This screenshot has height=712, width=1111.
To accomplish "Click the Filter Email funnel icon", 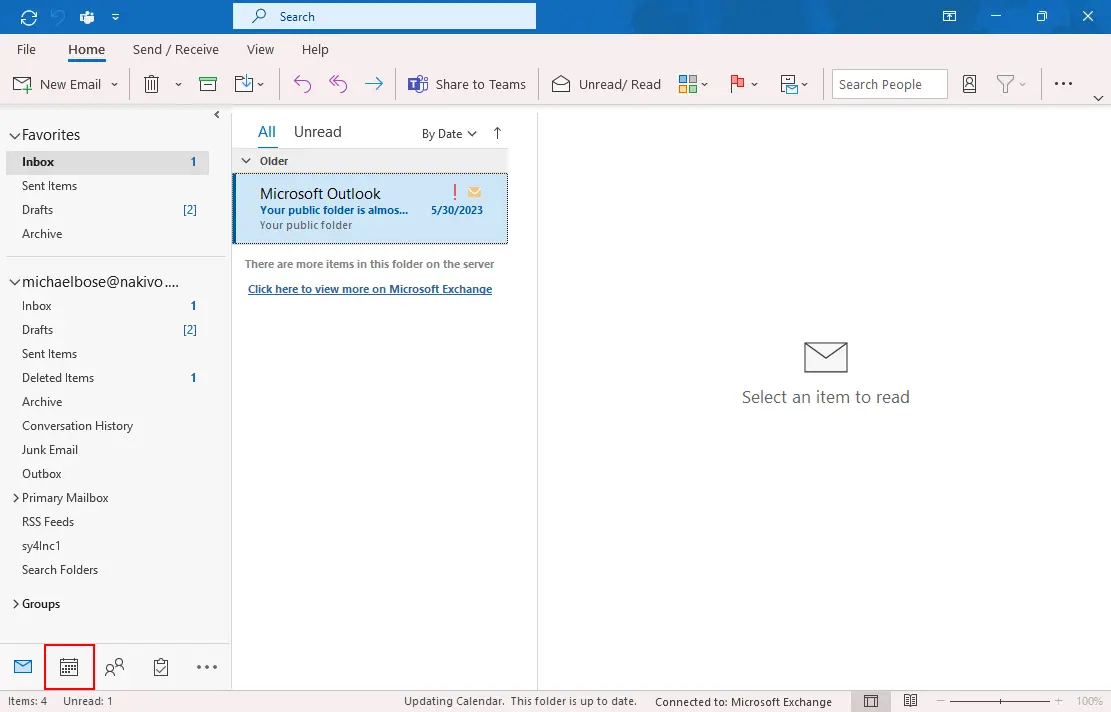I will coord(1005,84).
